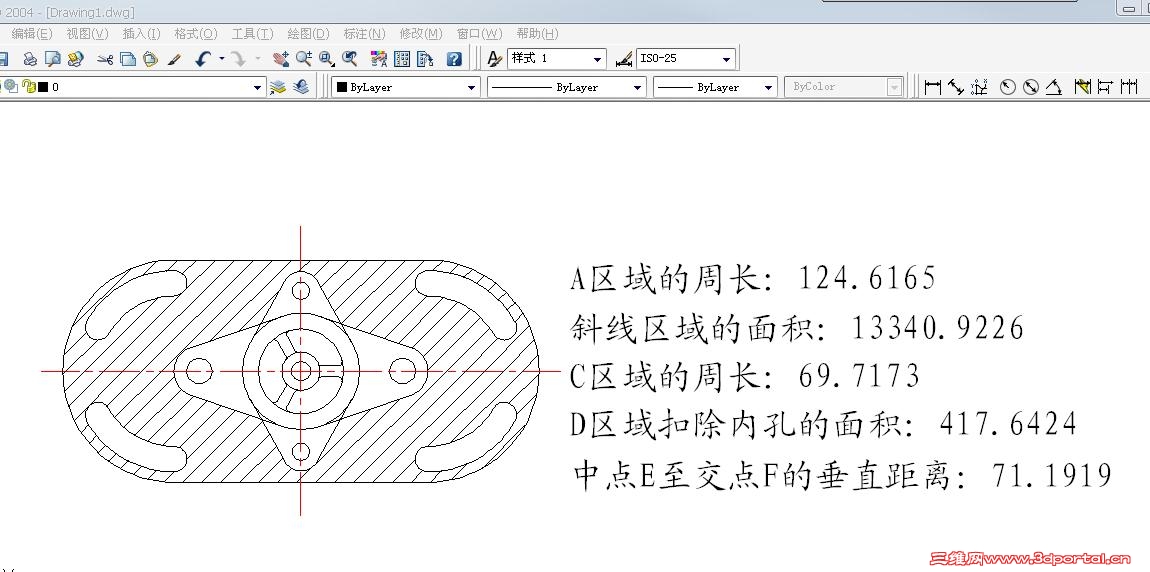This screenshot has height=572, width=1150.
Task: Select the Aligned Dimension tool
Action: click(x=956, y=87)
